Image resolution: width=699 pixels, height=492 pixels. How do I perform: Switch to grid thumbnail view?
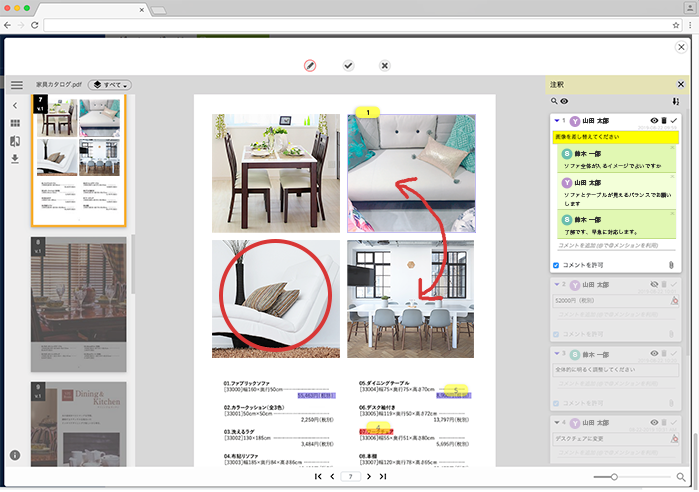click(16, 123)
